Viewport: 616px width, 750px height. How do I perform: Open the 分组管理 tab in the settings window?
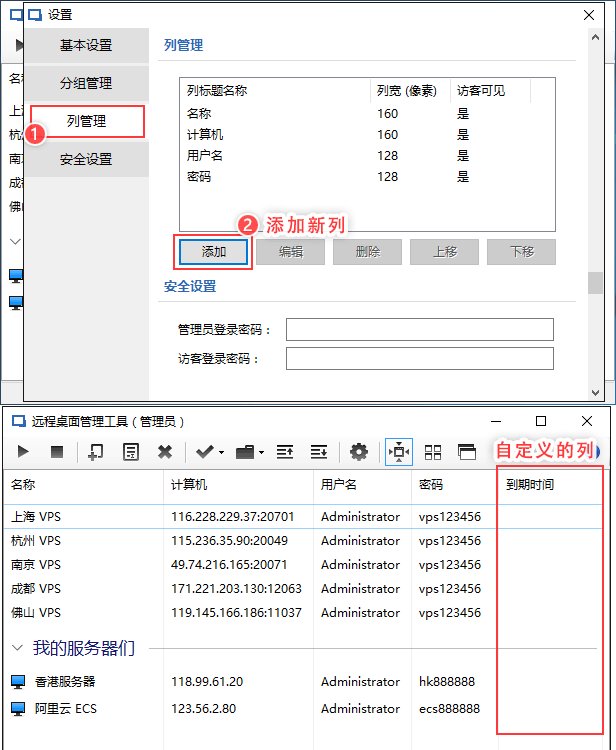87,83
